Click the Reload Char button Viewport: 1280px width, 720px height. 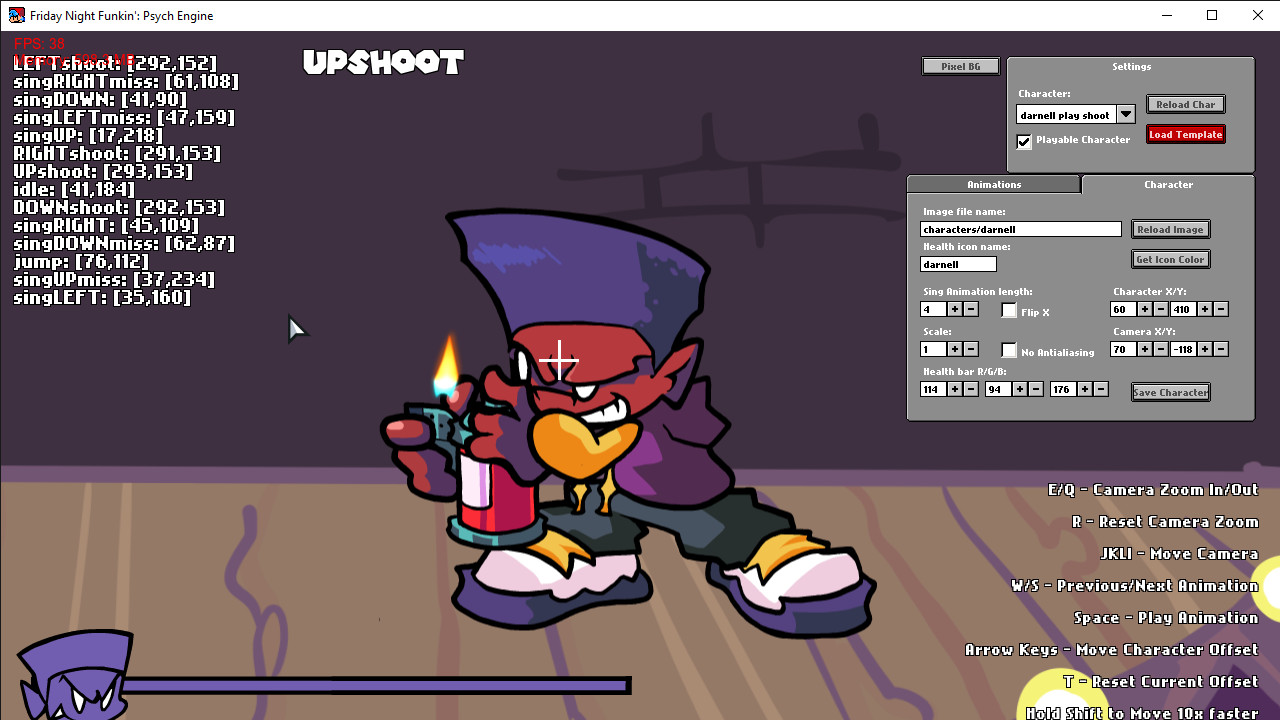[x=1185, y=104]
